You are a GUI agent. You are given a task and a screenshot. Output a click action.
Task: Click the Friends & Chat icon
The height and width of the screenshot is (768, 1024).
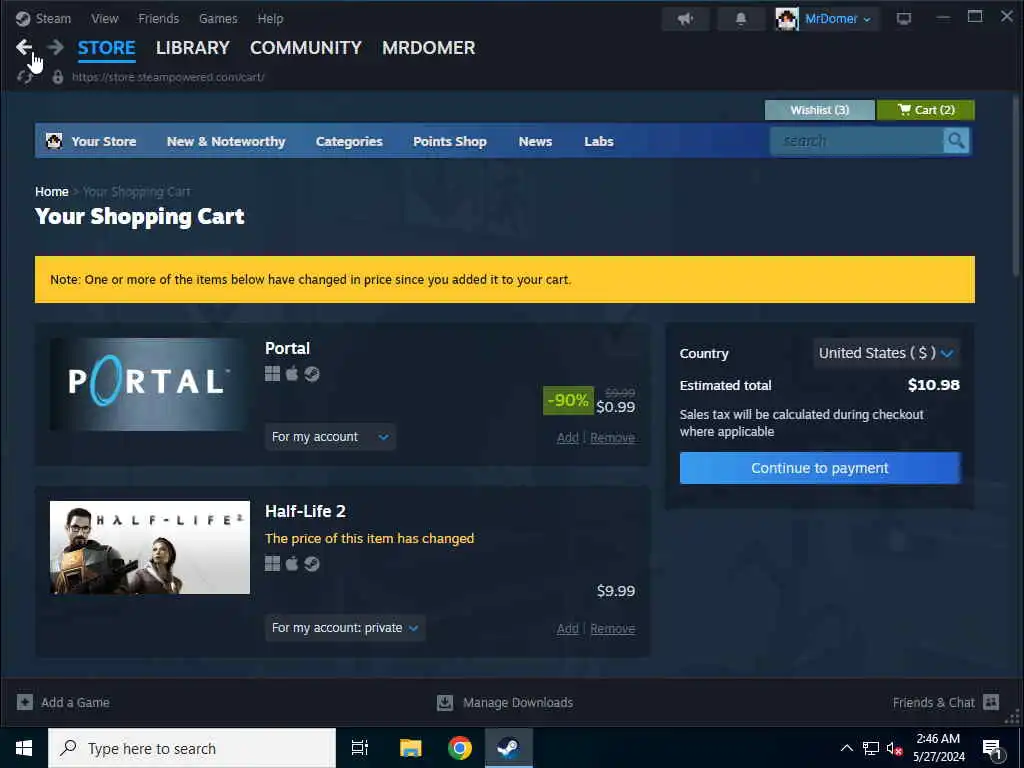[991, 702]
